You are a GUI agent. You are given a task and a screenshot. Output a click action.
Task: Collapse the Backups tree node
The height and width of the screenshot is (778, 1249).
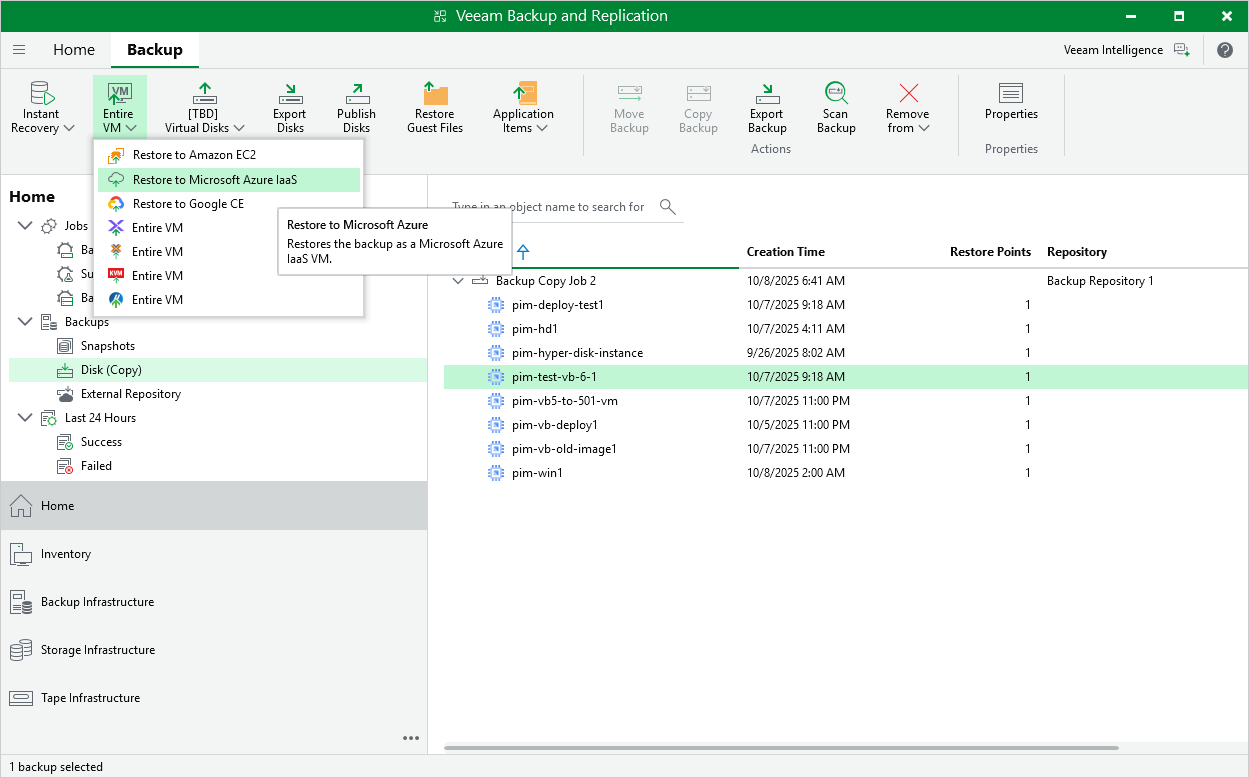[25, 322]
